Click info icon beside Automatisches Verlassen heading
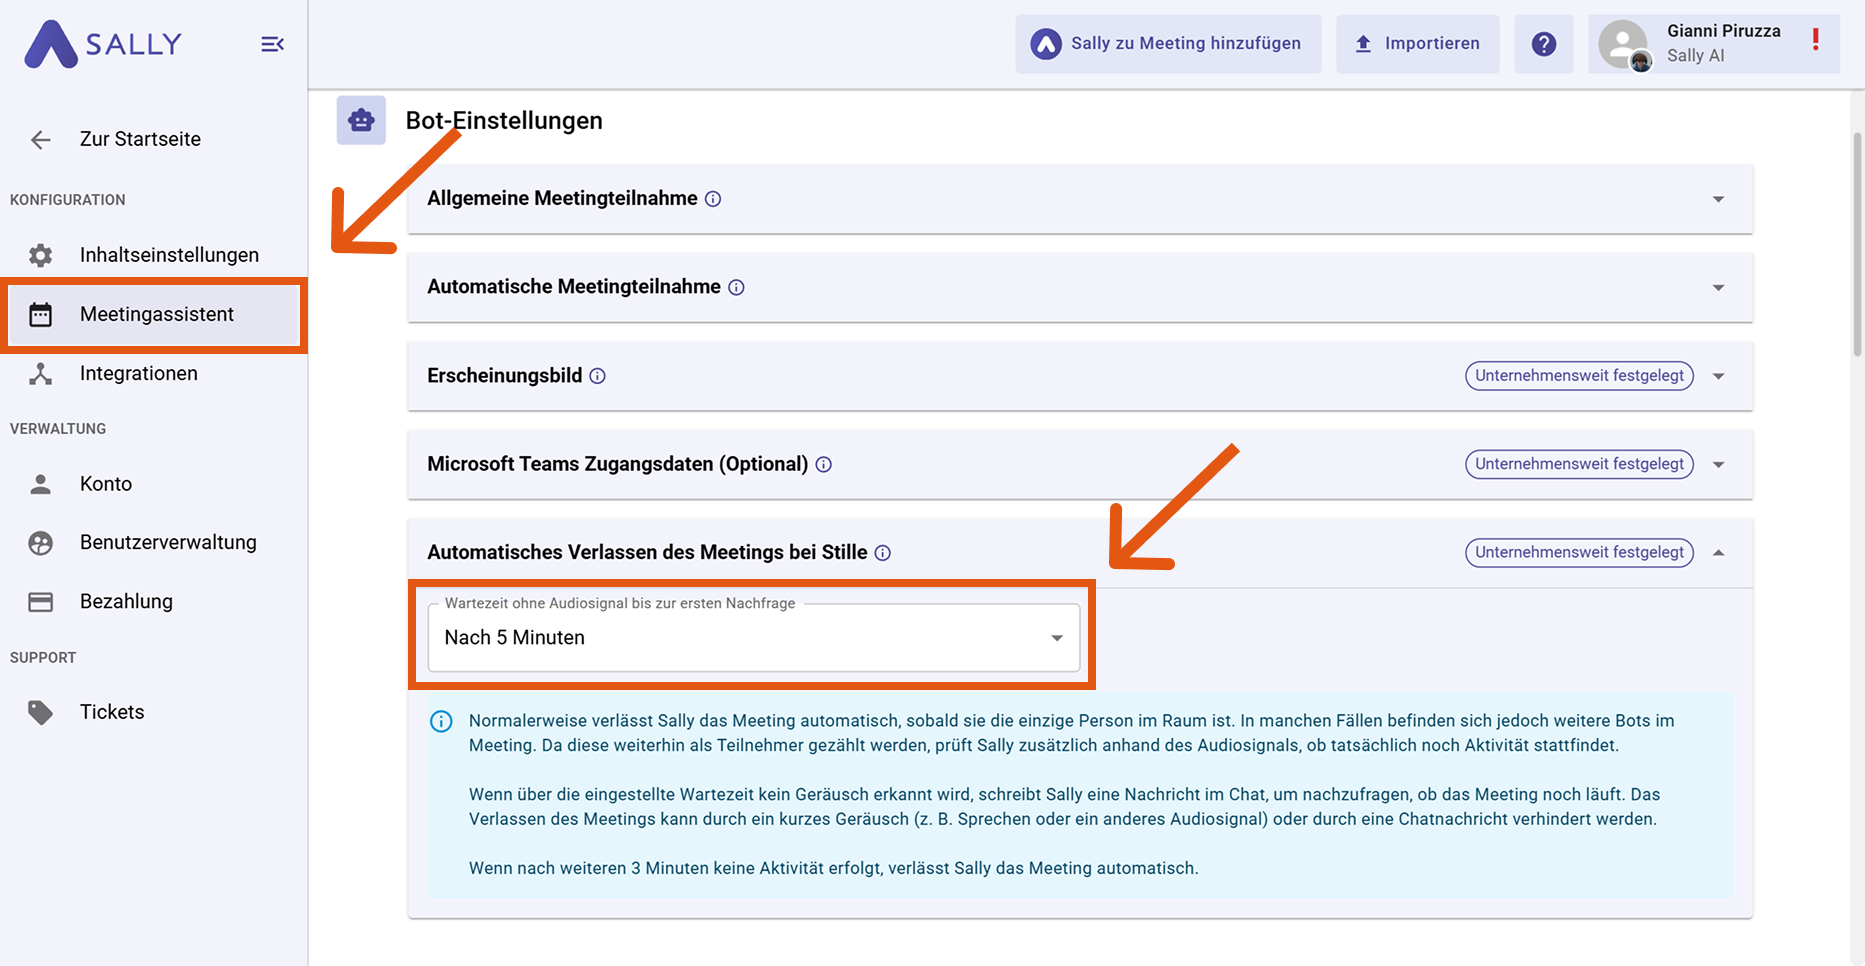Screen dimensions: 1865x966 pyautogui.click(x=882, y=553)
